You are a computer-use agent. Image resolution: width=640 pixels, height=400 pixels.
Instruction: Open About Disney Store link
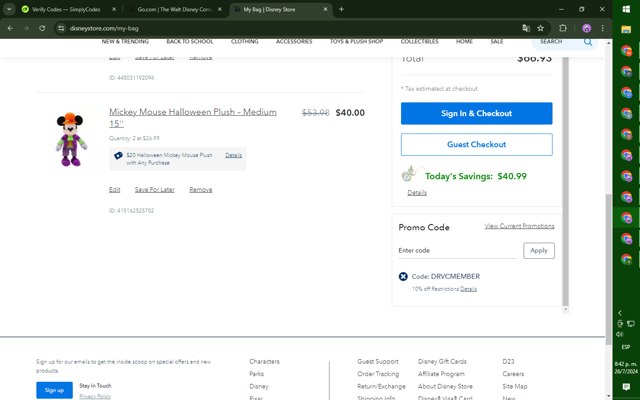(x=445, y=387)
